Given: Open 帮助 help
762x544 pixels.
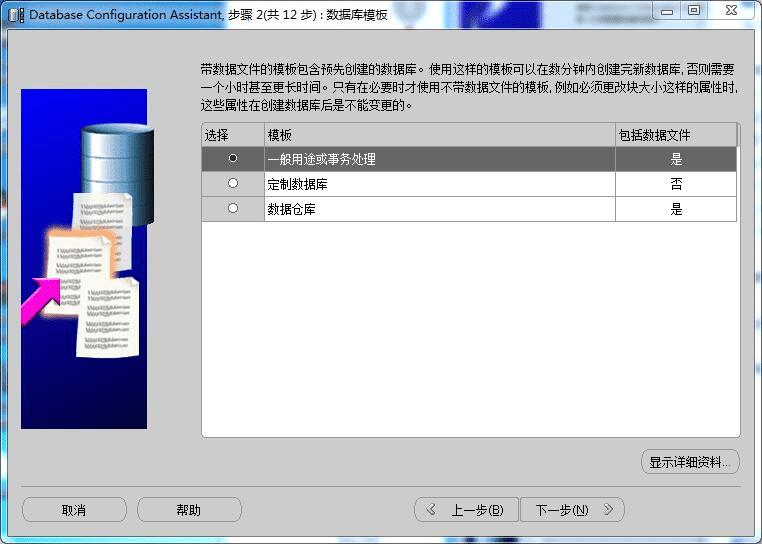Looking at the screenshot, I should [189, 510].
